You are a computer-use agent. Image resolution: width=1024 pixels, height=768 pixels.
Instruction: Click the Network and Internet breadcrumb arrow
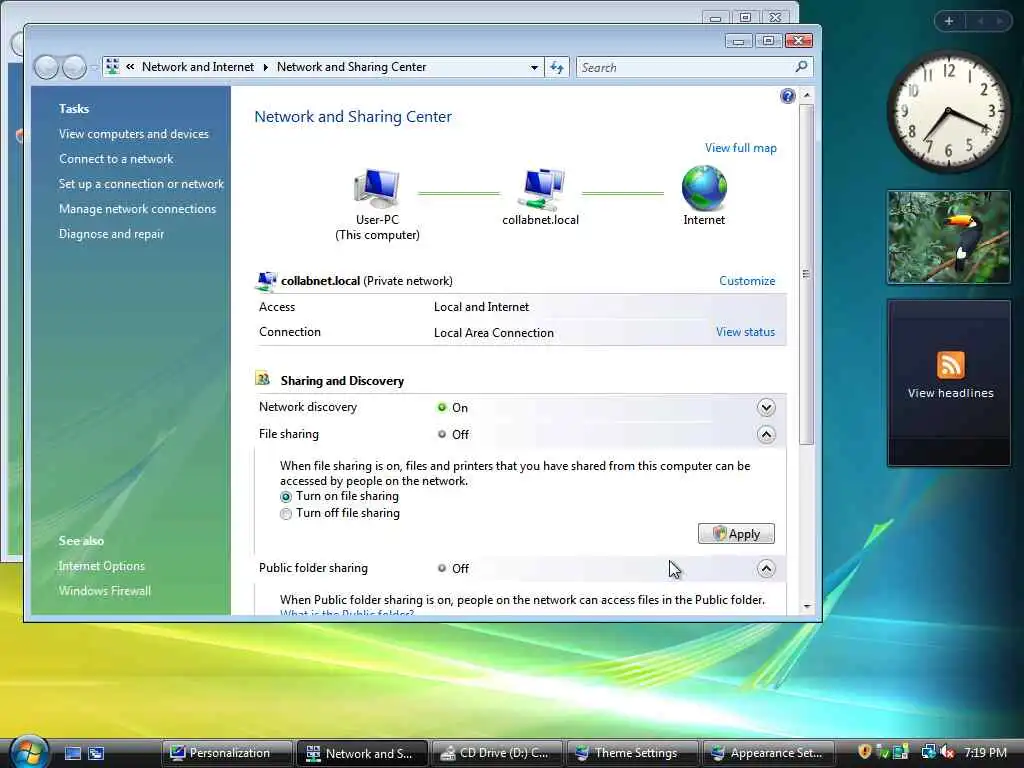pos(266,67)
